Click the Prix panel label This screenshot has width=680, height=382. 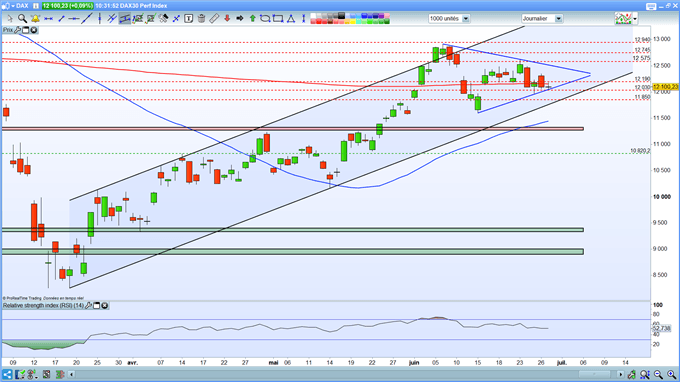pyautogui.click(x=8, y=30)
